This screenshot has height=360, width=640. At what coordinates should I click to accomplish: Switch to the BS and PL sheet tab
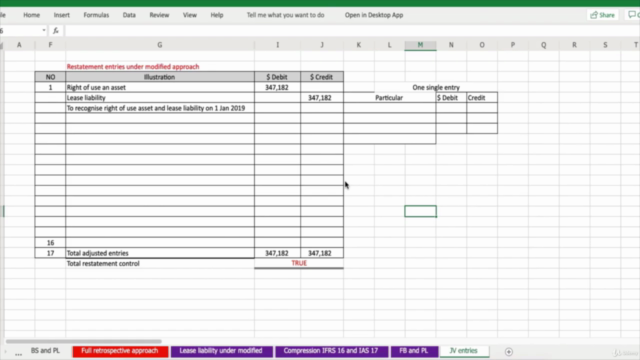[45, 351]
